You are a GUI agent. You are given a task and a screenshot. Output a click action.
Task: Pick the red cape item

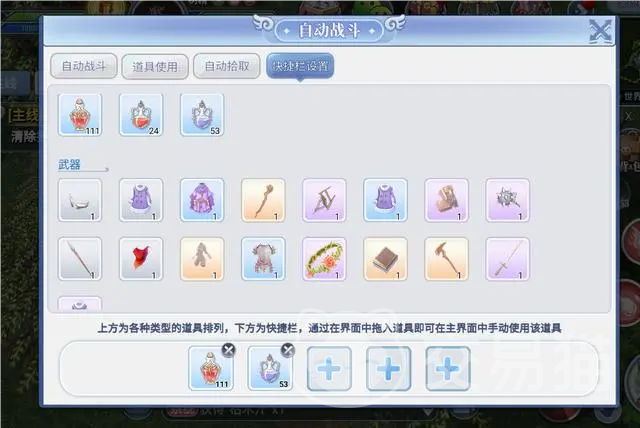tap(141, 259)
